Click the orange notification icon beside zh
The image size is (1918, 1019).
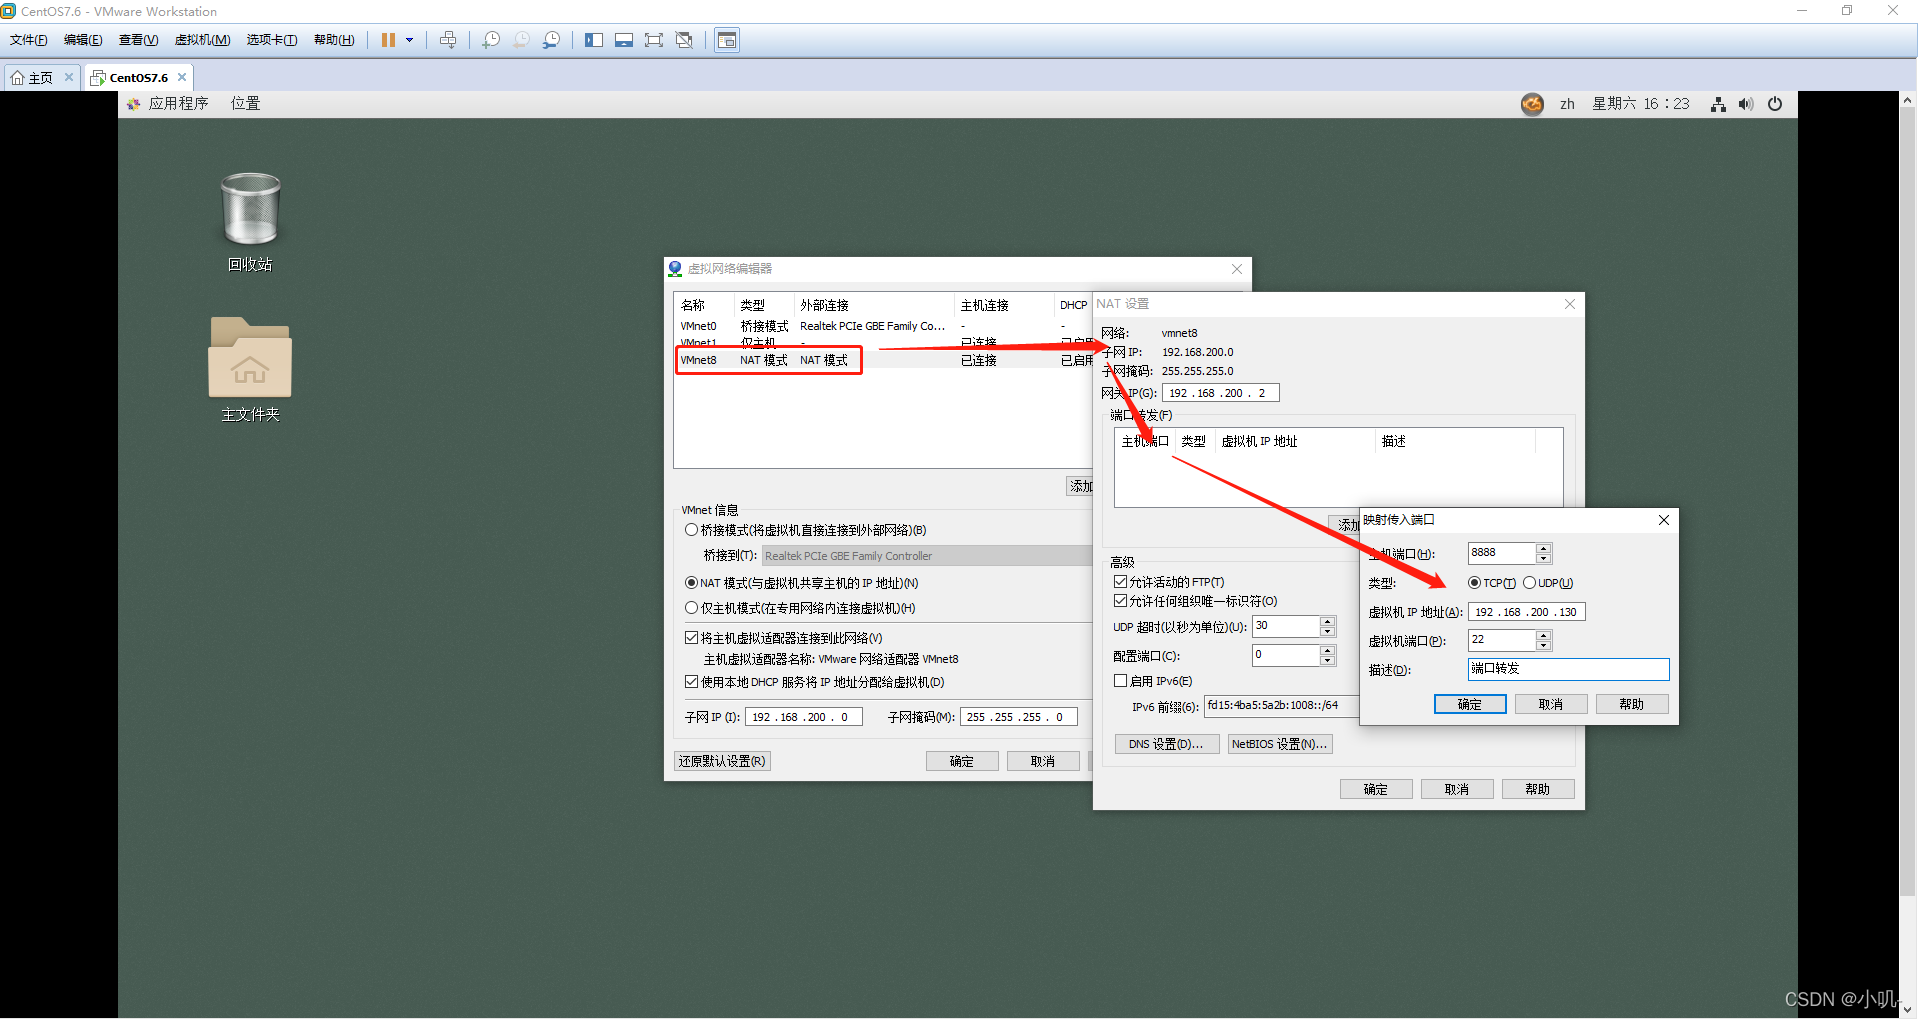tap(1532, 104)
